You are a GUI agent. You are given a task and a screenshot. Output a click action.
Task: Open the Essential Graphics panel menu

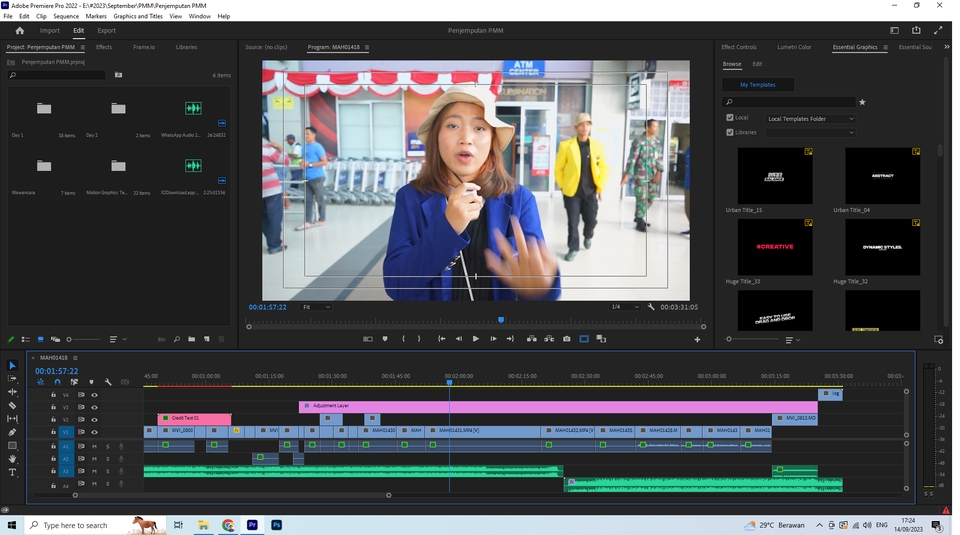point(885,47)
